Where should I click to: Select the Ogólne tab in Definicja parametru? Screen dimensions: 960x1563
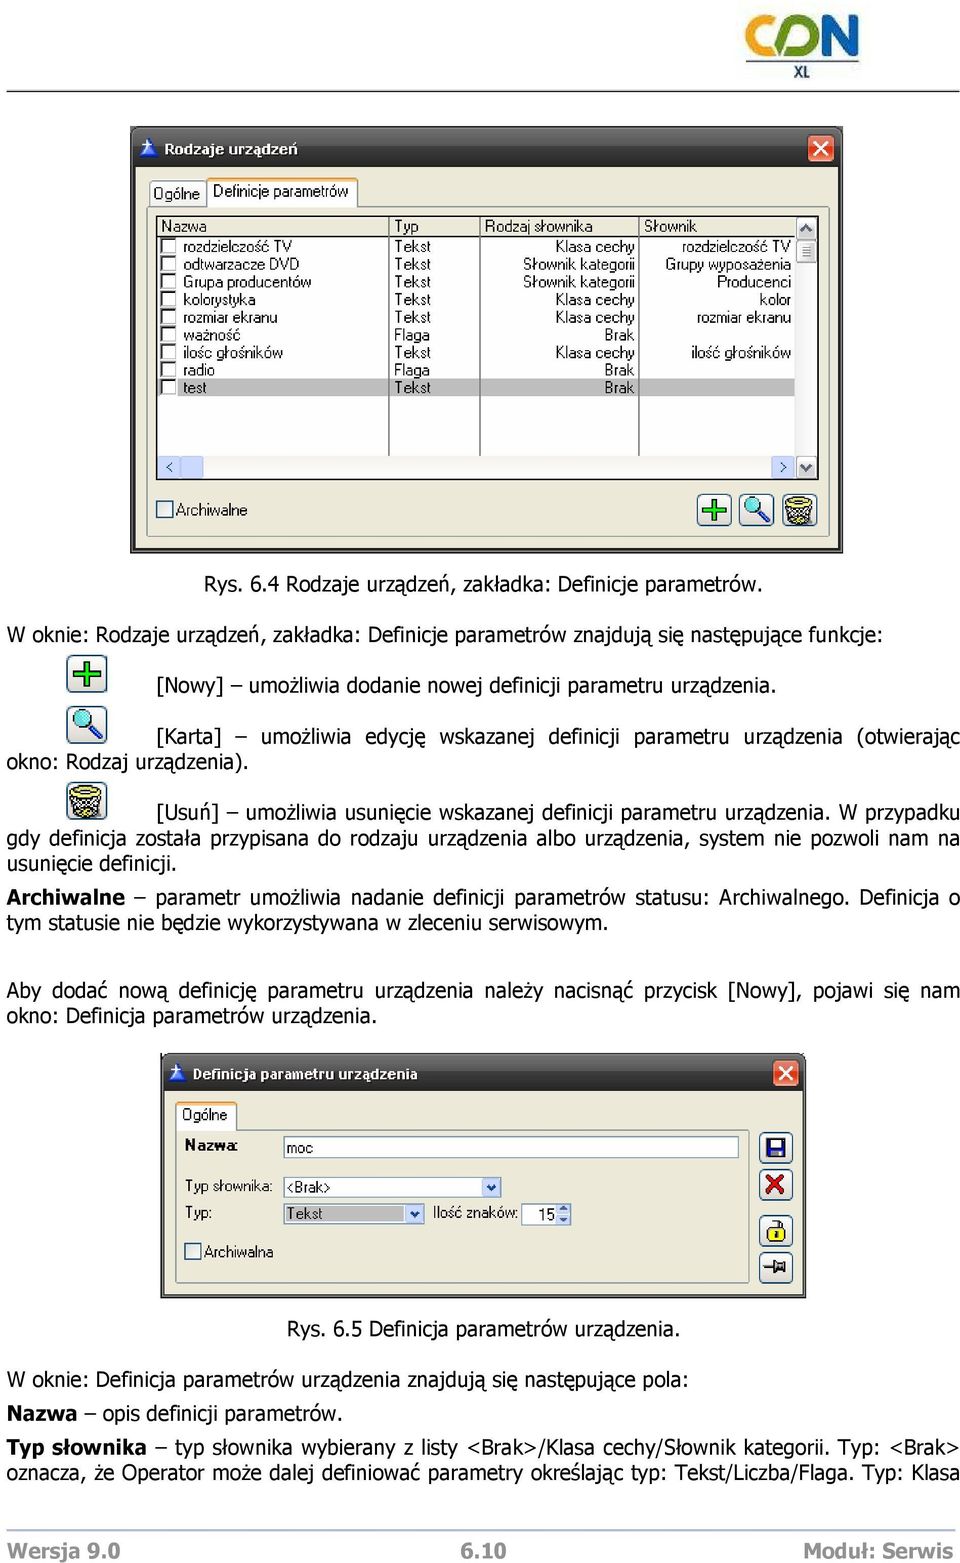205,1115
